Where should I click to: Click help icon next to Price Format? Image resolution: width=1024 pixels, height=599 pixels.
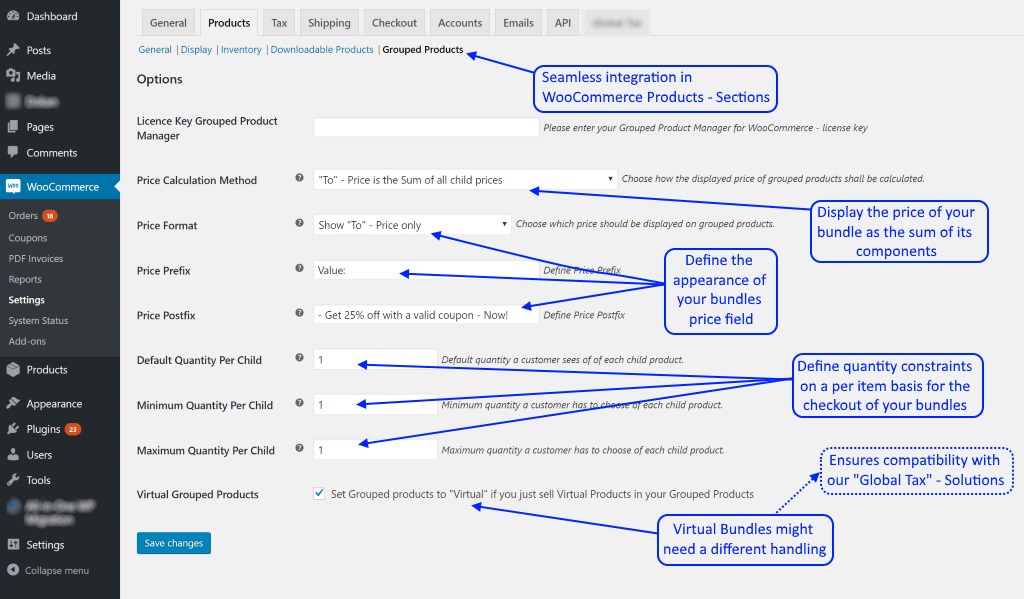(299, 223)
